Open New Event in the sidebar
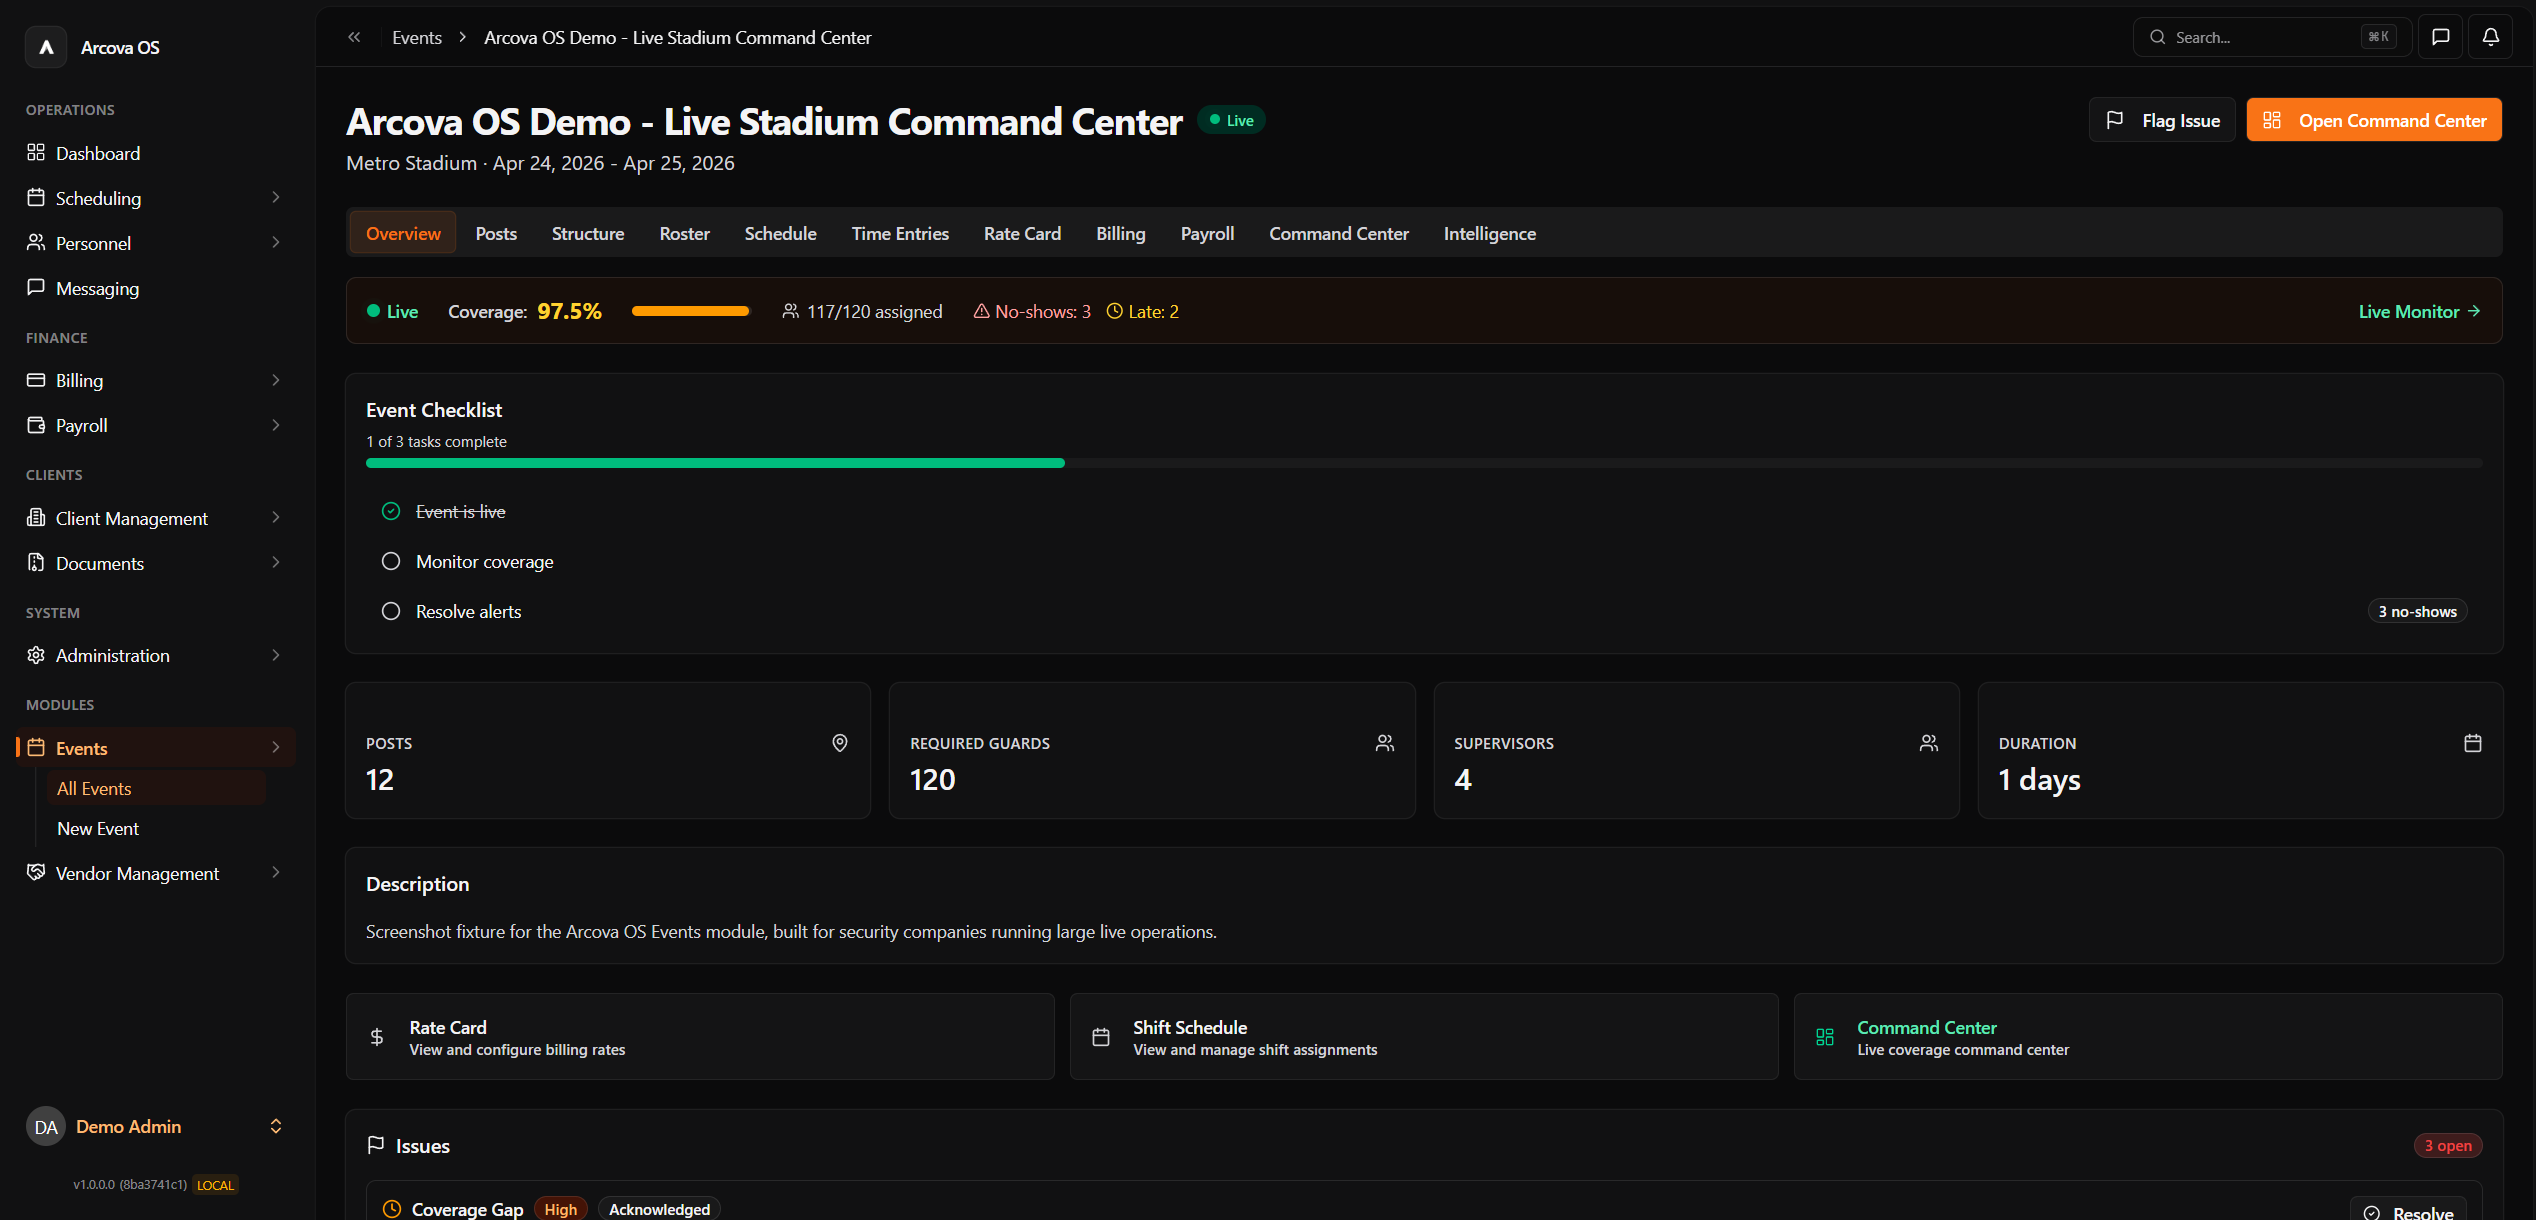This screenshot has height=1220, width=2536. click(x=98, y=828)
